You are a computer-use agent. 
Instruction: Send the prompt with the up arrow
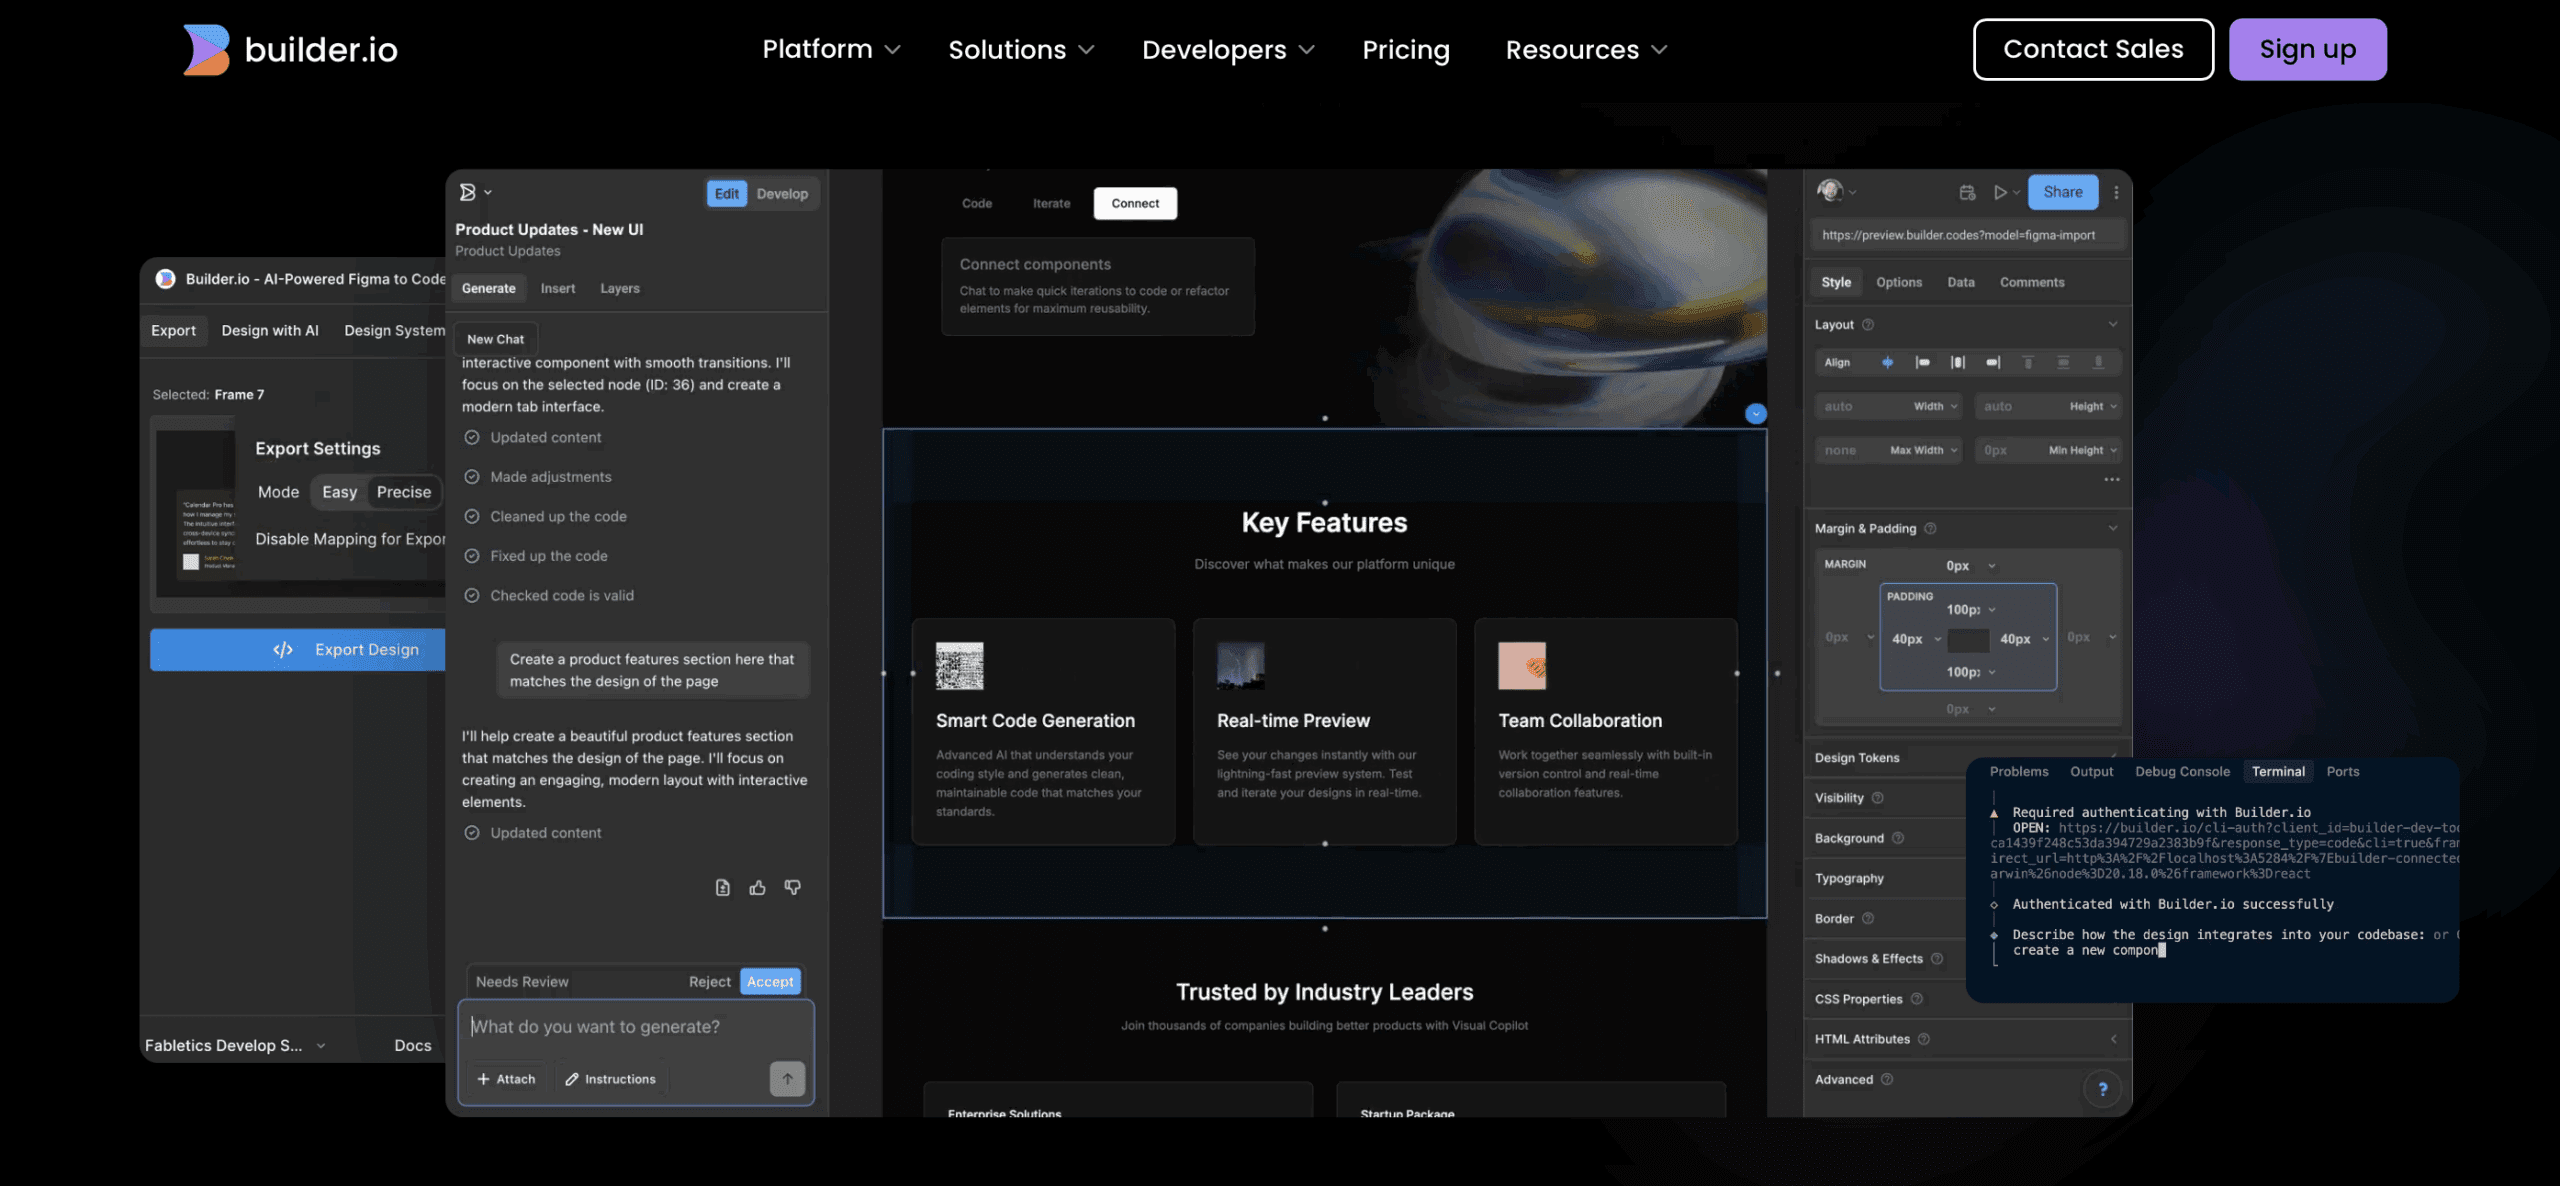click(787, 1079)
